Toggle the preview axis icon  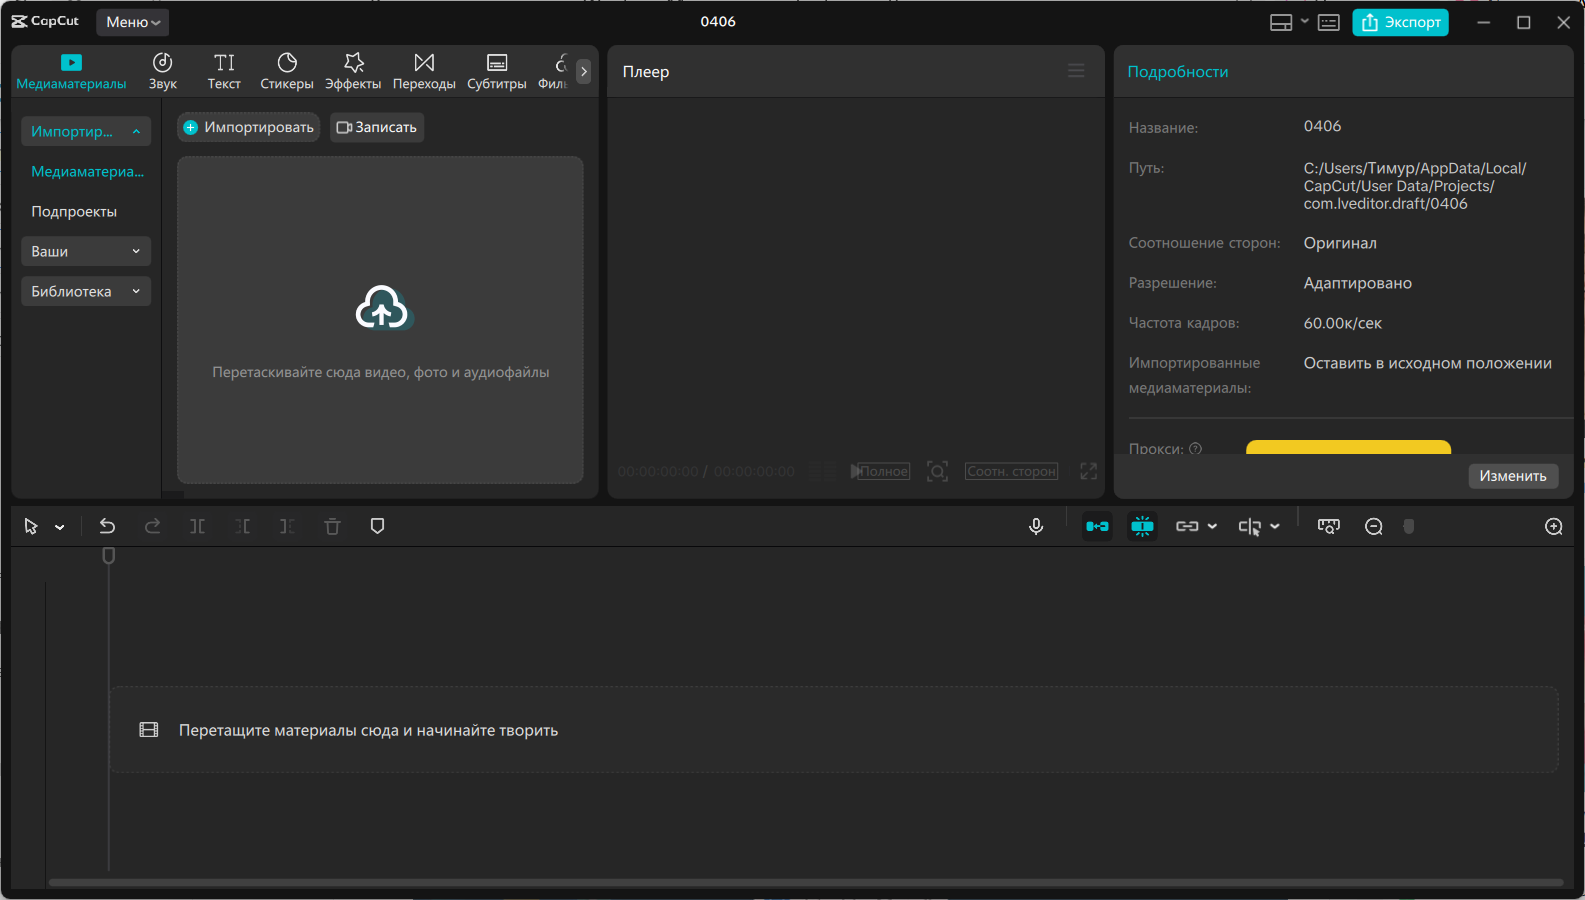click(1249, 526)
